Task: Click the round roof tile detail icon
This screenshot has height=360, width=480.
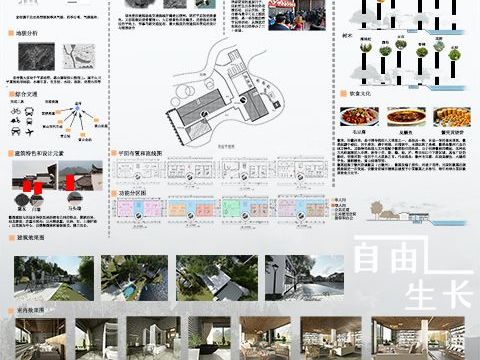Action: point(22,200)
